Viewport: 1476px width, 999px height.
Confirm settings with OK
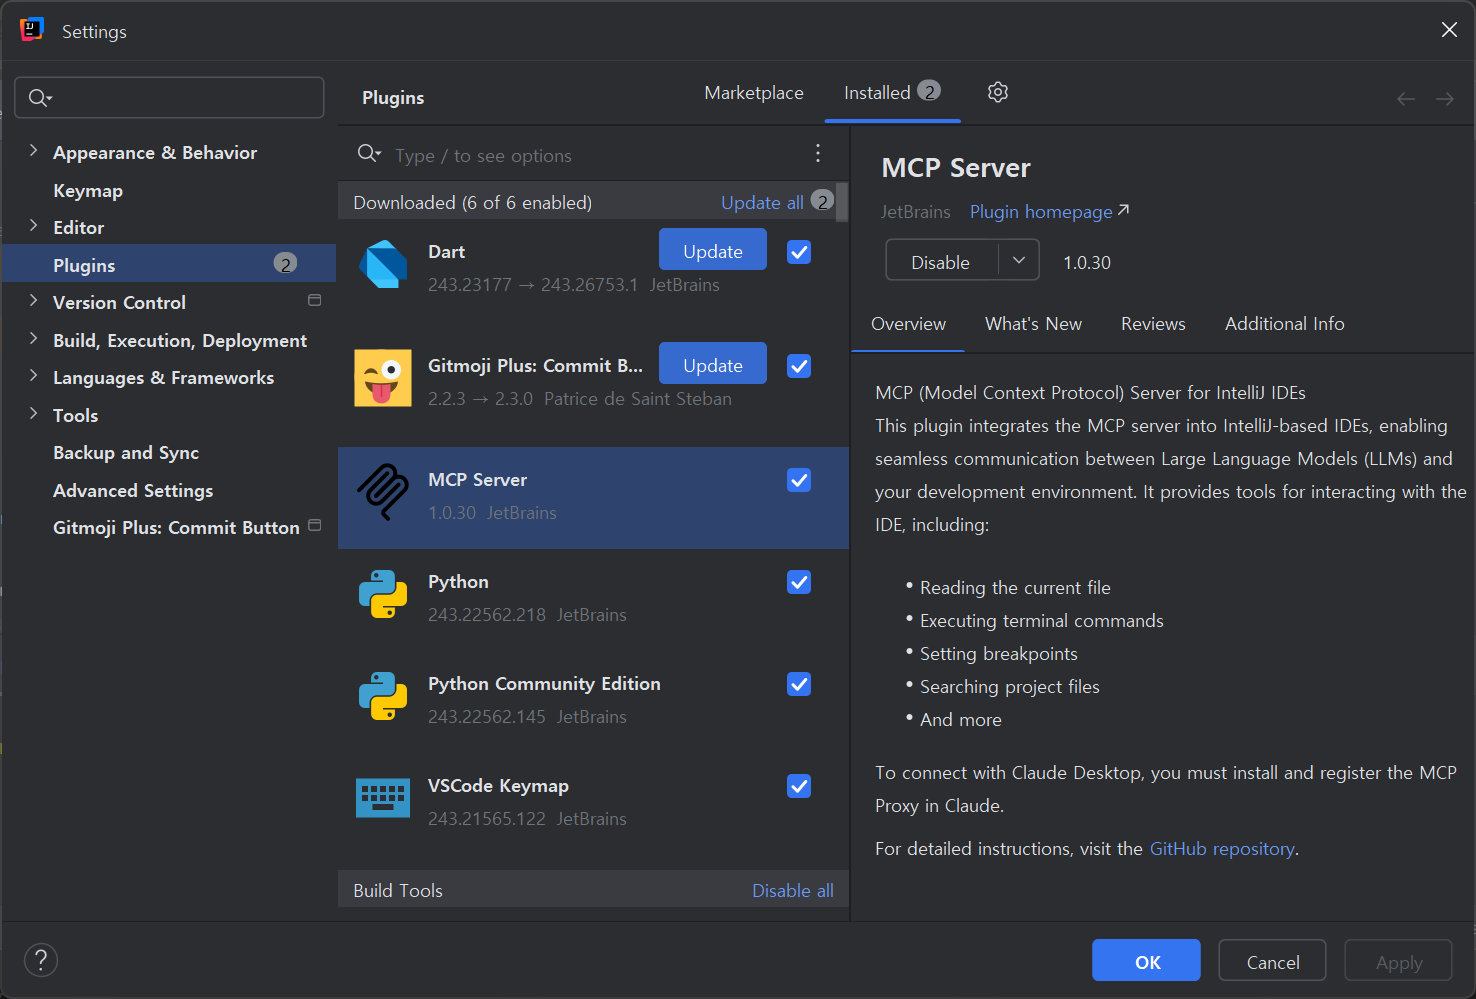[x=1146, y=961]
